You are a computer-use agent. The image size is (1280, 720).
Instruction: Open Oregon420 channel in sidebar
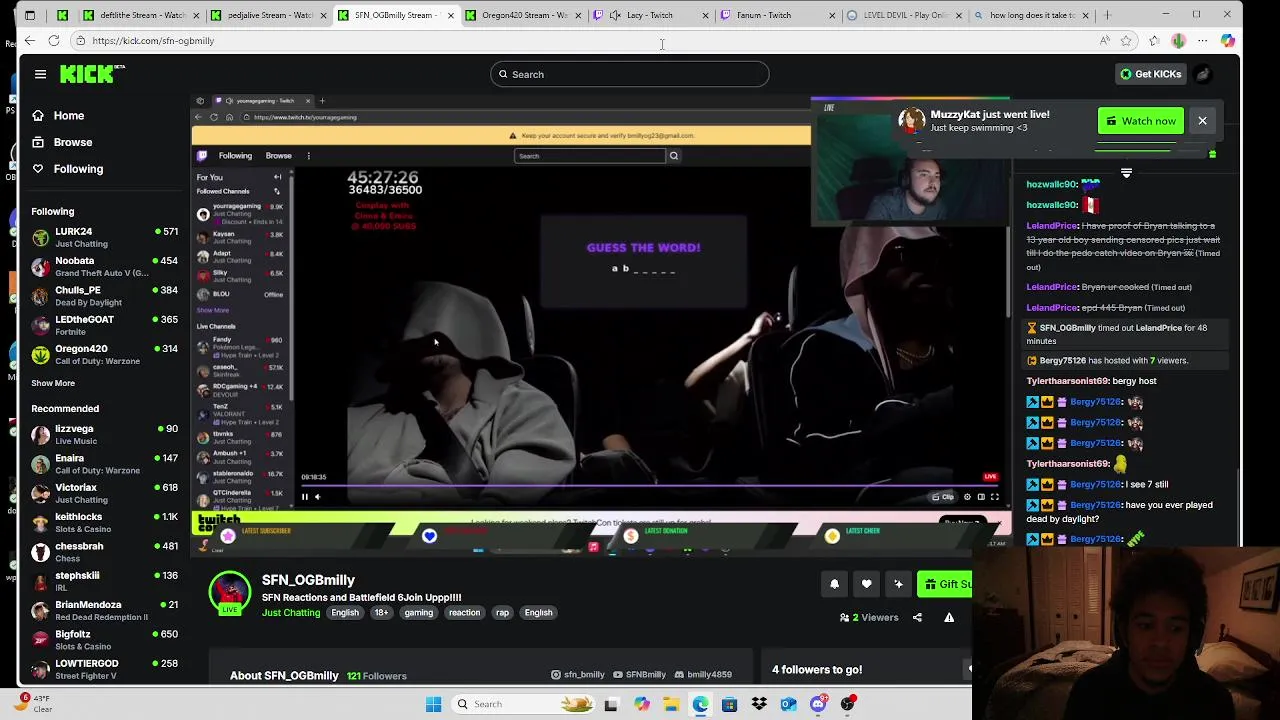pyautogui.click(x=105, y=354)
